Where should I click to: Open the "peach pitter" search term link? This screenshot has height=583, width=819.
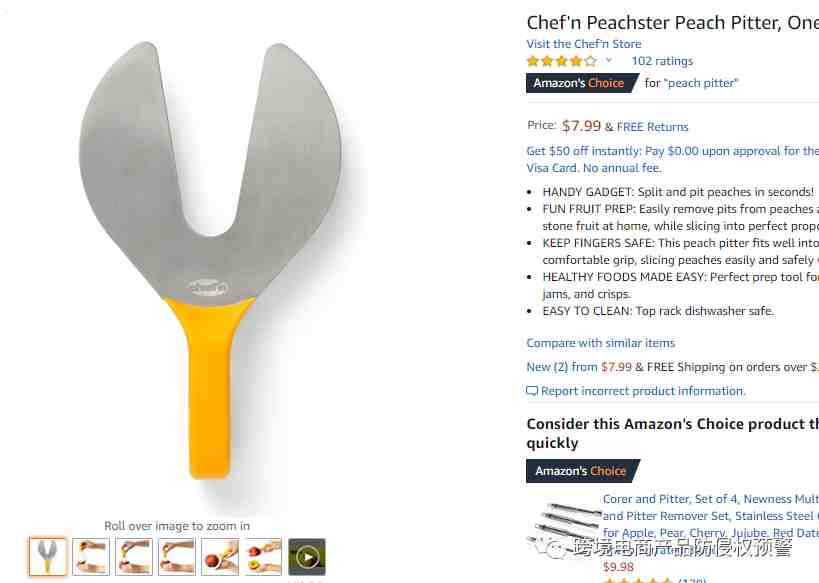pos(703,83)
